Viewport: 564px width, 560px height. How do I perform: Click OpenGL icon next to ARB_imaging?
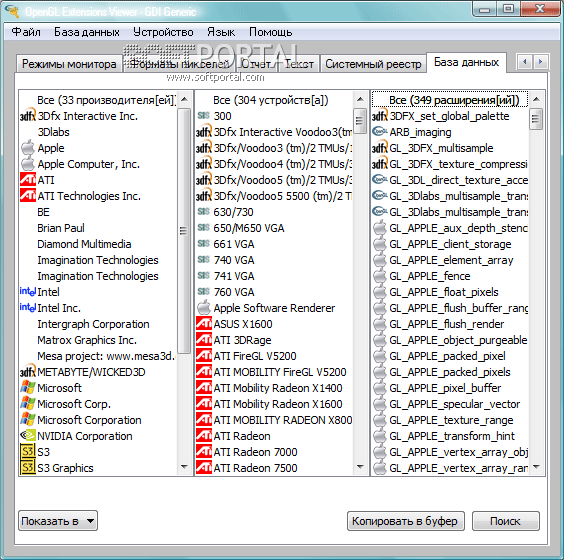[379, 132]
